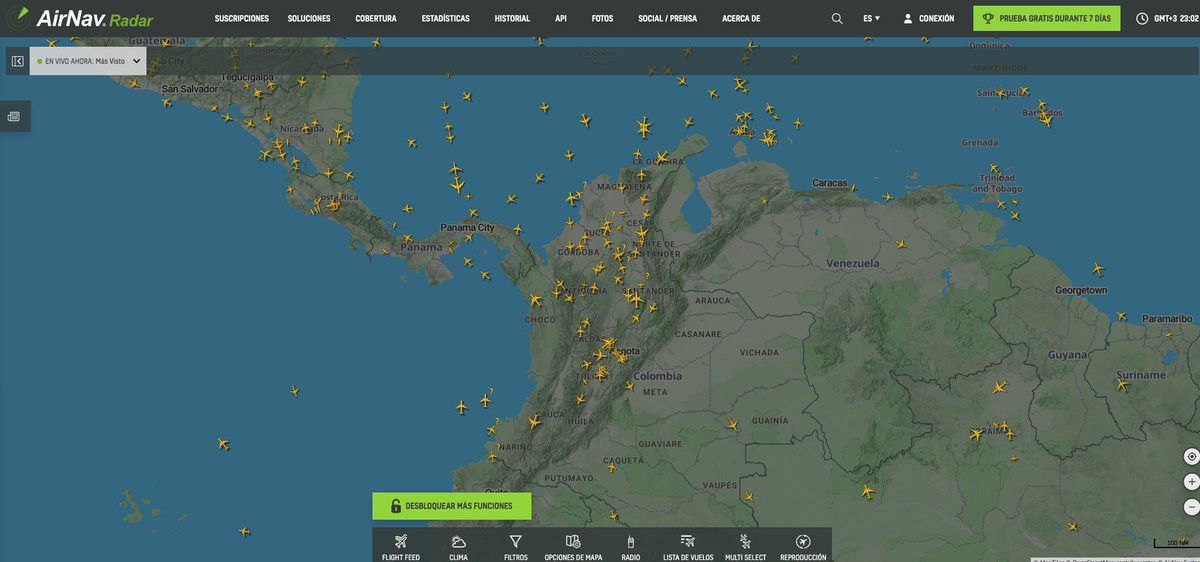
Task: Zoom out the map with minus button
Action: [1191, 506]
